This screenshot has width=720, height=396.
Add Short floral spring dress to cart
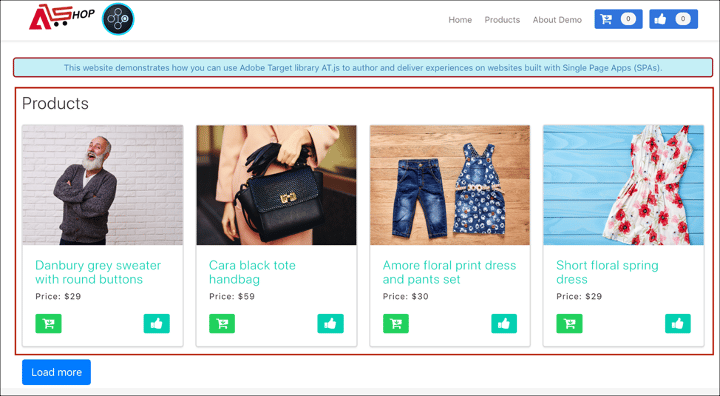pos(569,323)
